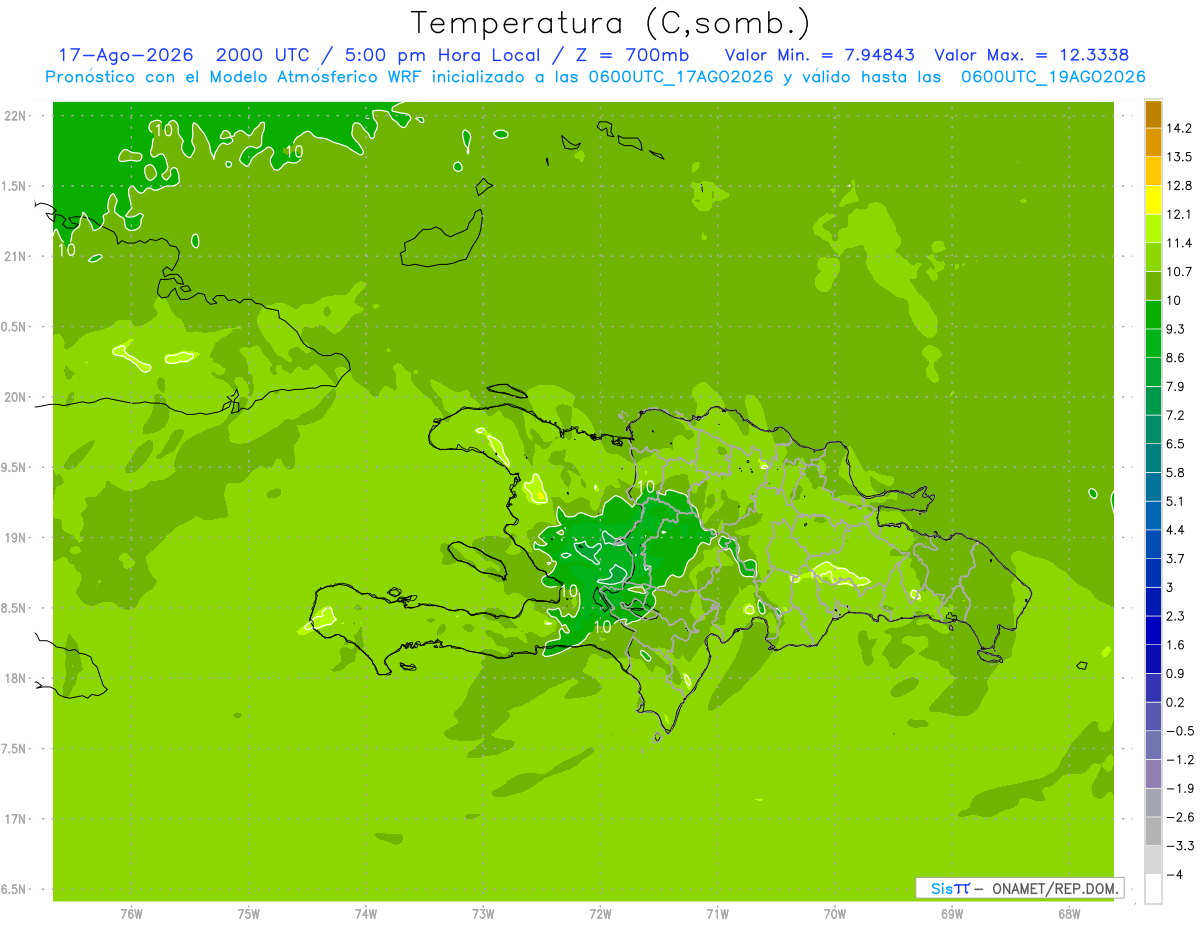Click the colorbar value -1.2
Screen dimensions: 1200x927
(1180, 759)
